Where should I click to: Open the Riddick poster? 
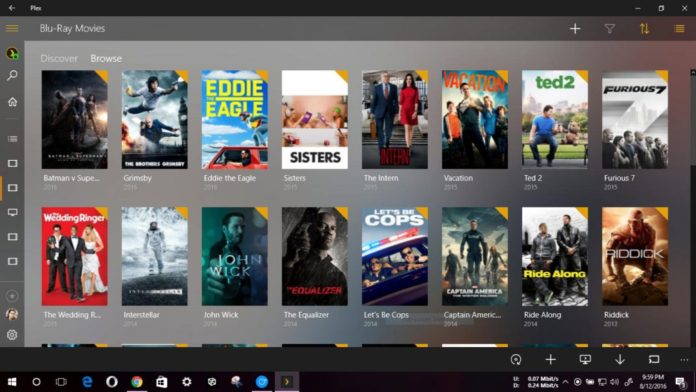click(x=635, y=256)
